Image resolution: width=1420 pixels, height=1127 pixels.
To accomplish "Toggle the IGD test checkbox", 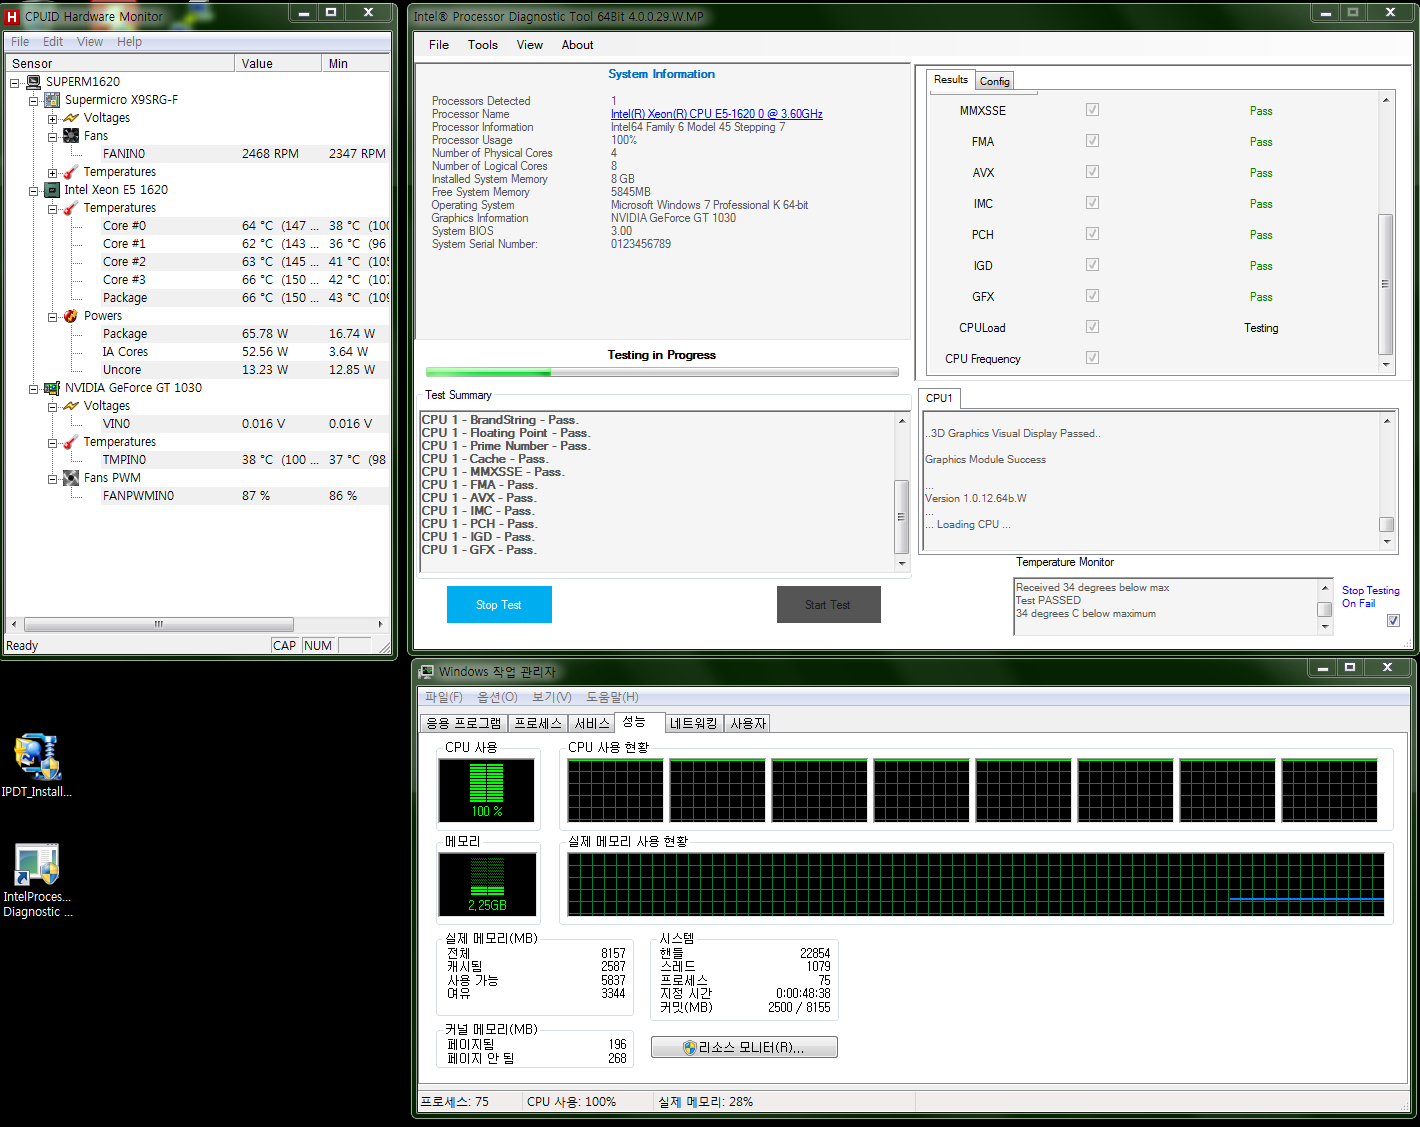I will [1092, 265].
